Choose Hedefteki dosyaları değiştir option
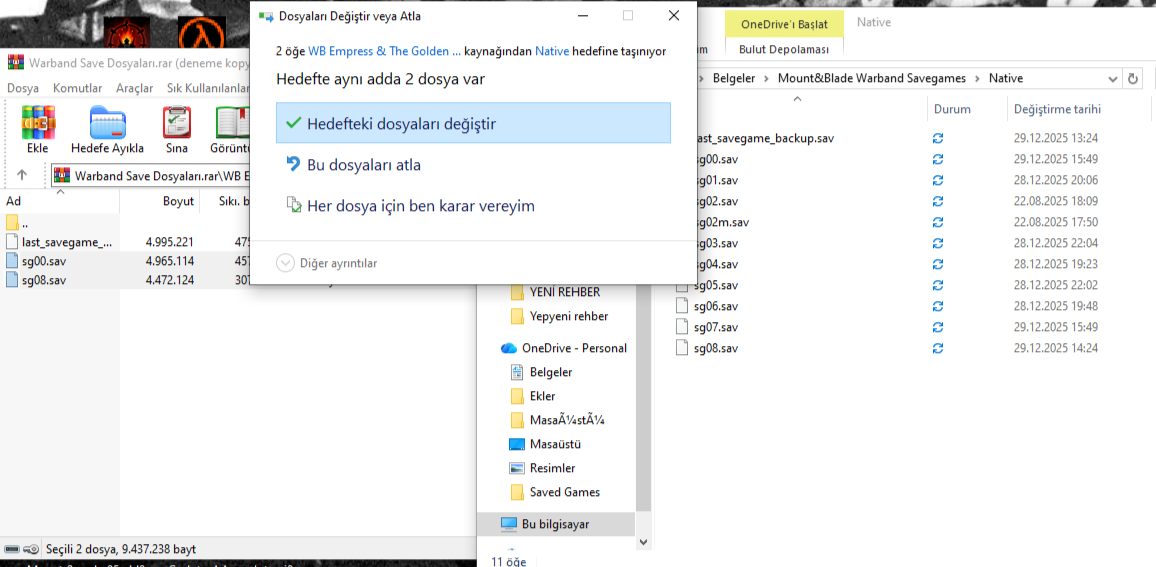The image size is (1156, 567). click(x=473, y=123)
